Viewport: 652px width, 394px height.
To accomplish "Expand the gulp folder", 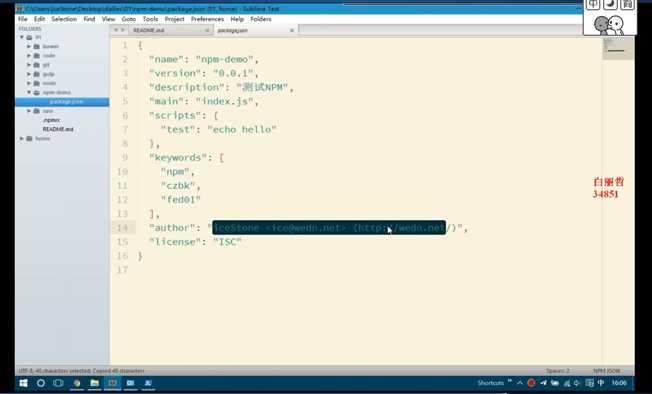I will (x=29, y=74).
